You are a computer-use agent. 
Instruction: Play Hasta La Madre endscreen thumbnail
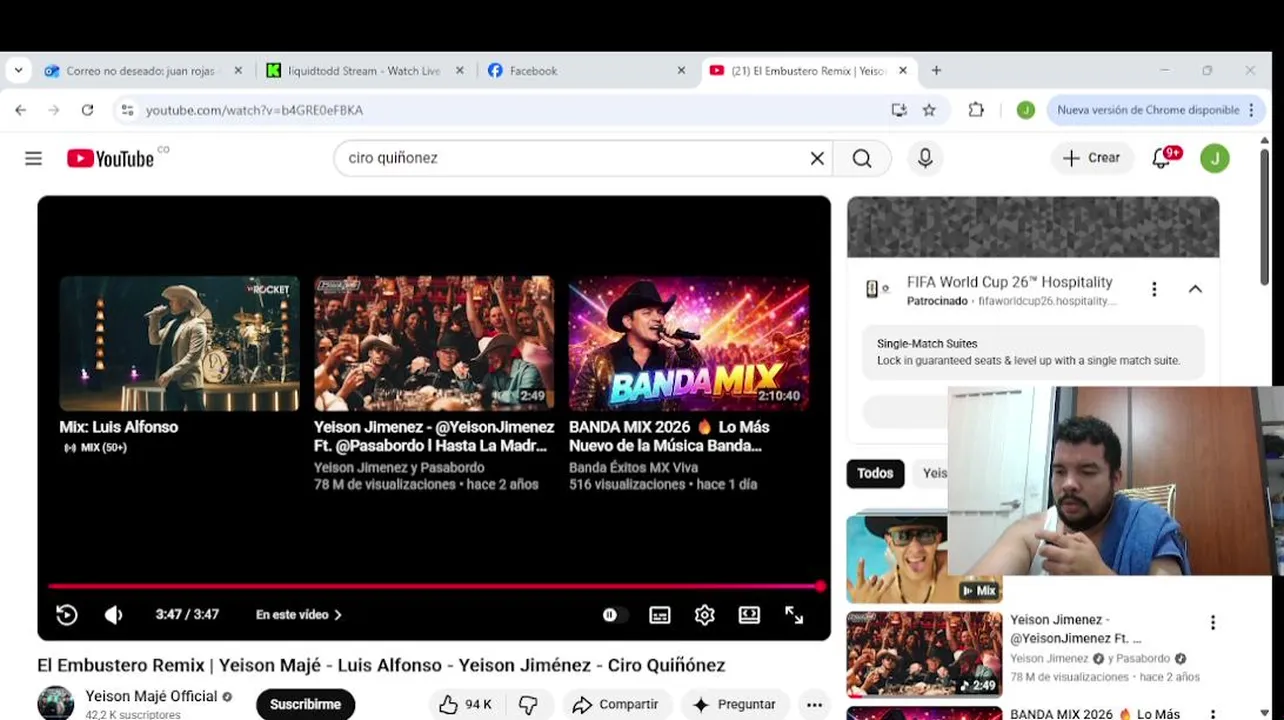(x=434, y=344)
